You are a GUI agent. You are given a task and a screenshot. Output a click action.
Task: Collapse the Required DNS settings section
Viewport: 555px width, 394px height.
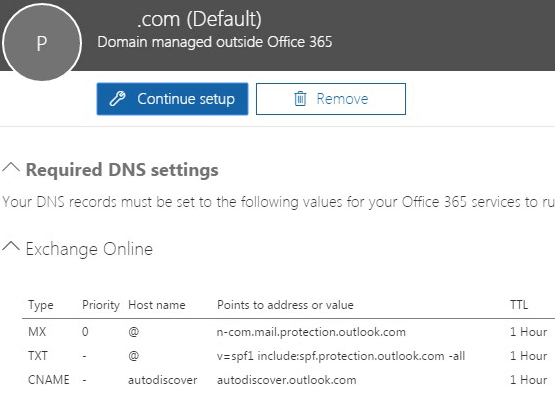tap(11, 167)
